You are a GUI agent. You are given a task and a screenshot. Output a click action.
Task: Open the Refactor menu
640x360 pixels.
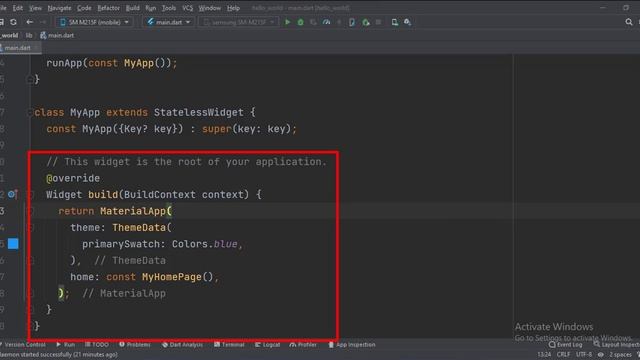[x=109, y=8]
